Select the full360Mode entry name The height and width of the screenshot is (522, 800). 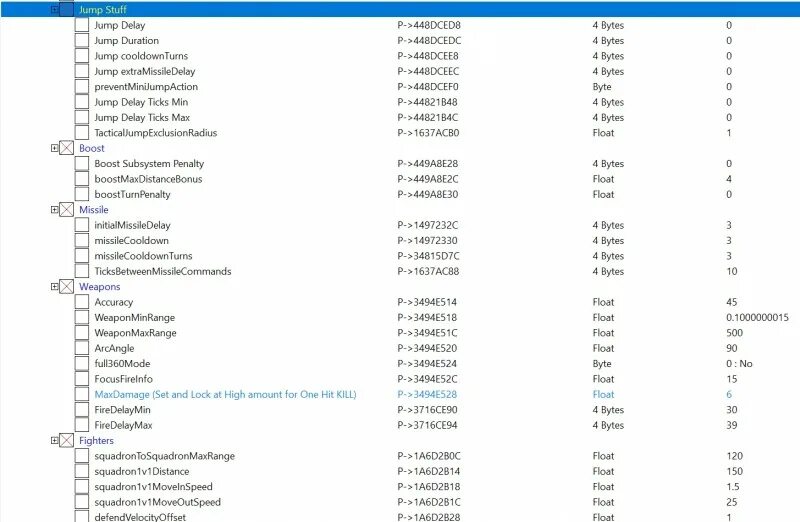[x=122, y=364]
